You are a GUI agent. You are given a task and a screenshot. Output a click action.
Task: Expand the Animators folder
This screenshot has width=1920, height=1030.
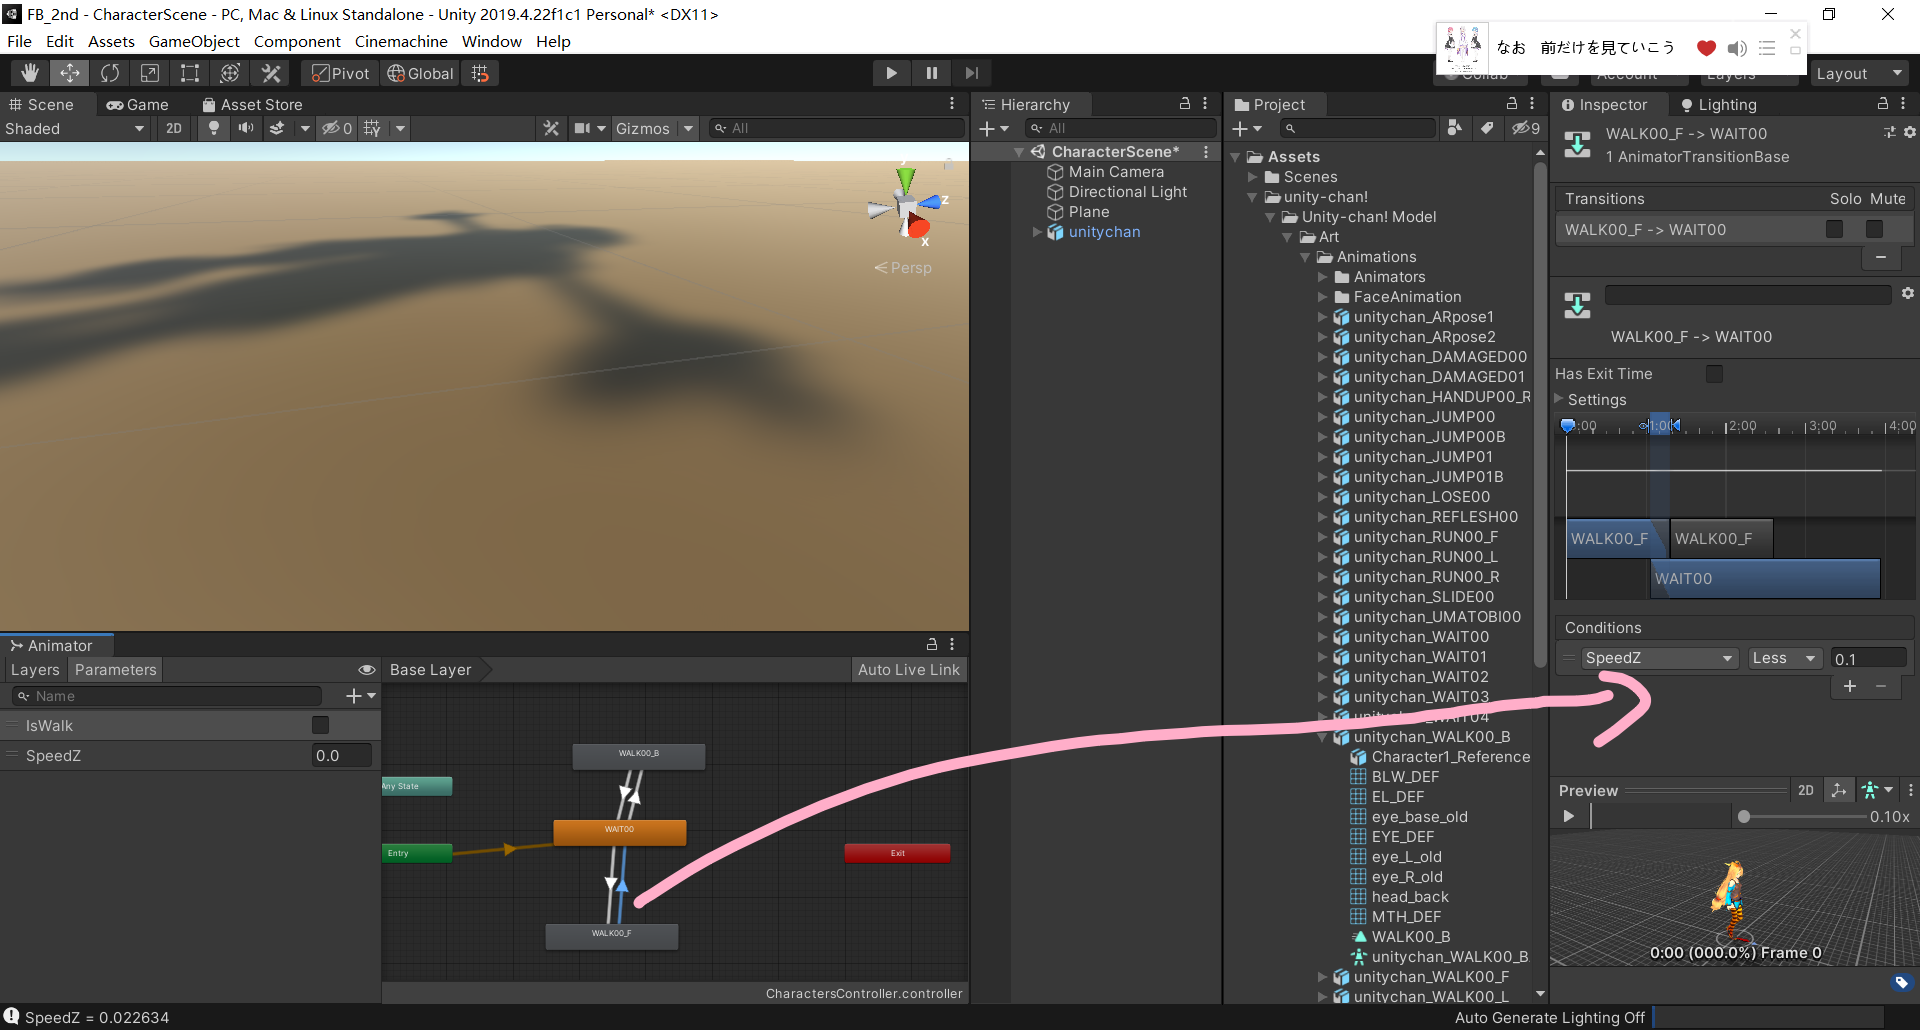pyautogui.click(x=1322, y=277)
